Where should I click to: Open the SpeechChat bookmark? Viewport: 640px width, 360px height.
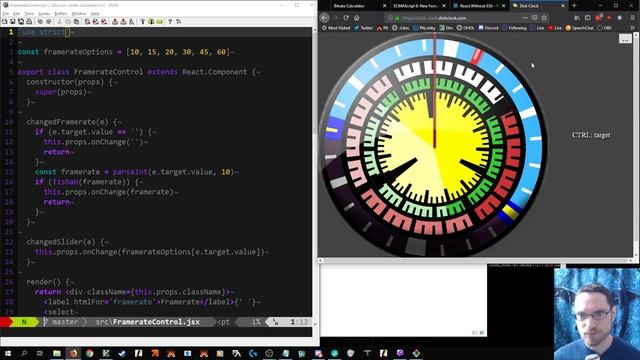point(580,28)
